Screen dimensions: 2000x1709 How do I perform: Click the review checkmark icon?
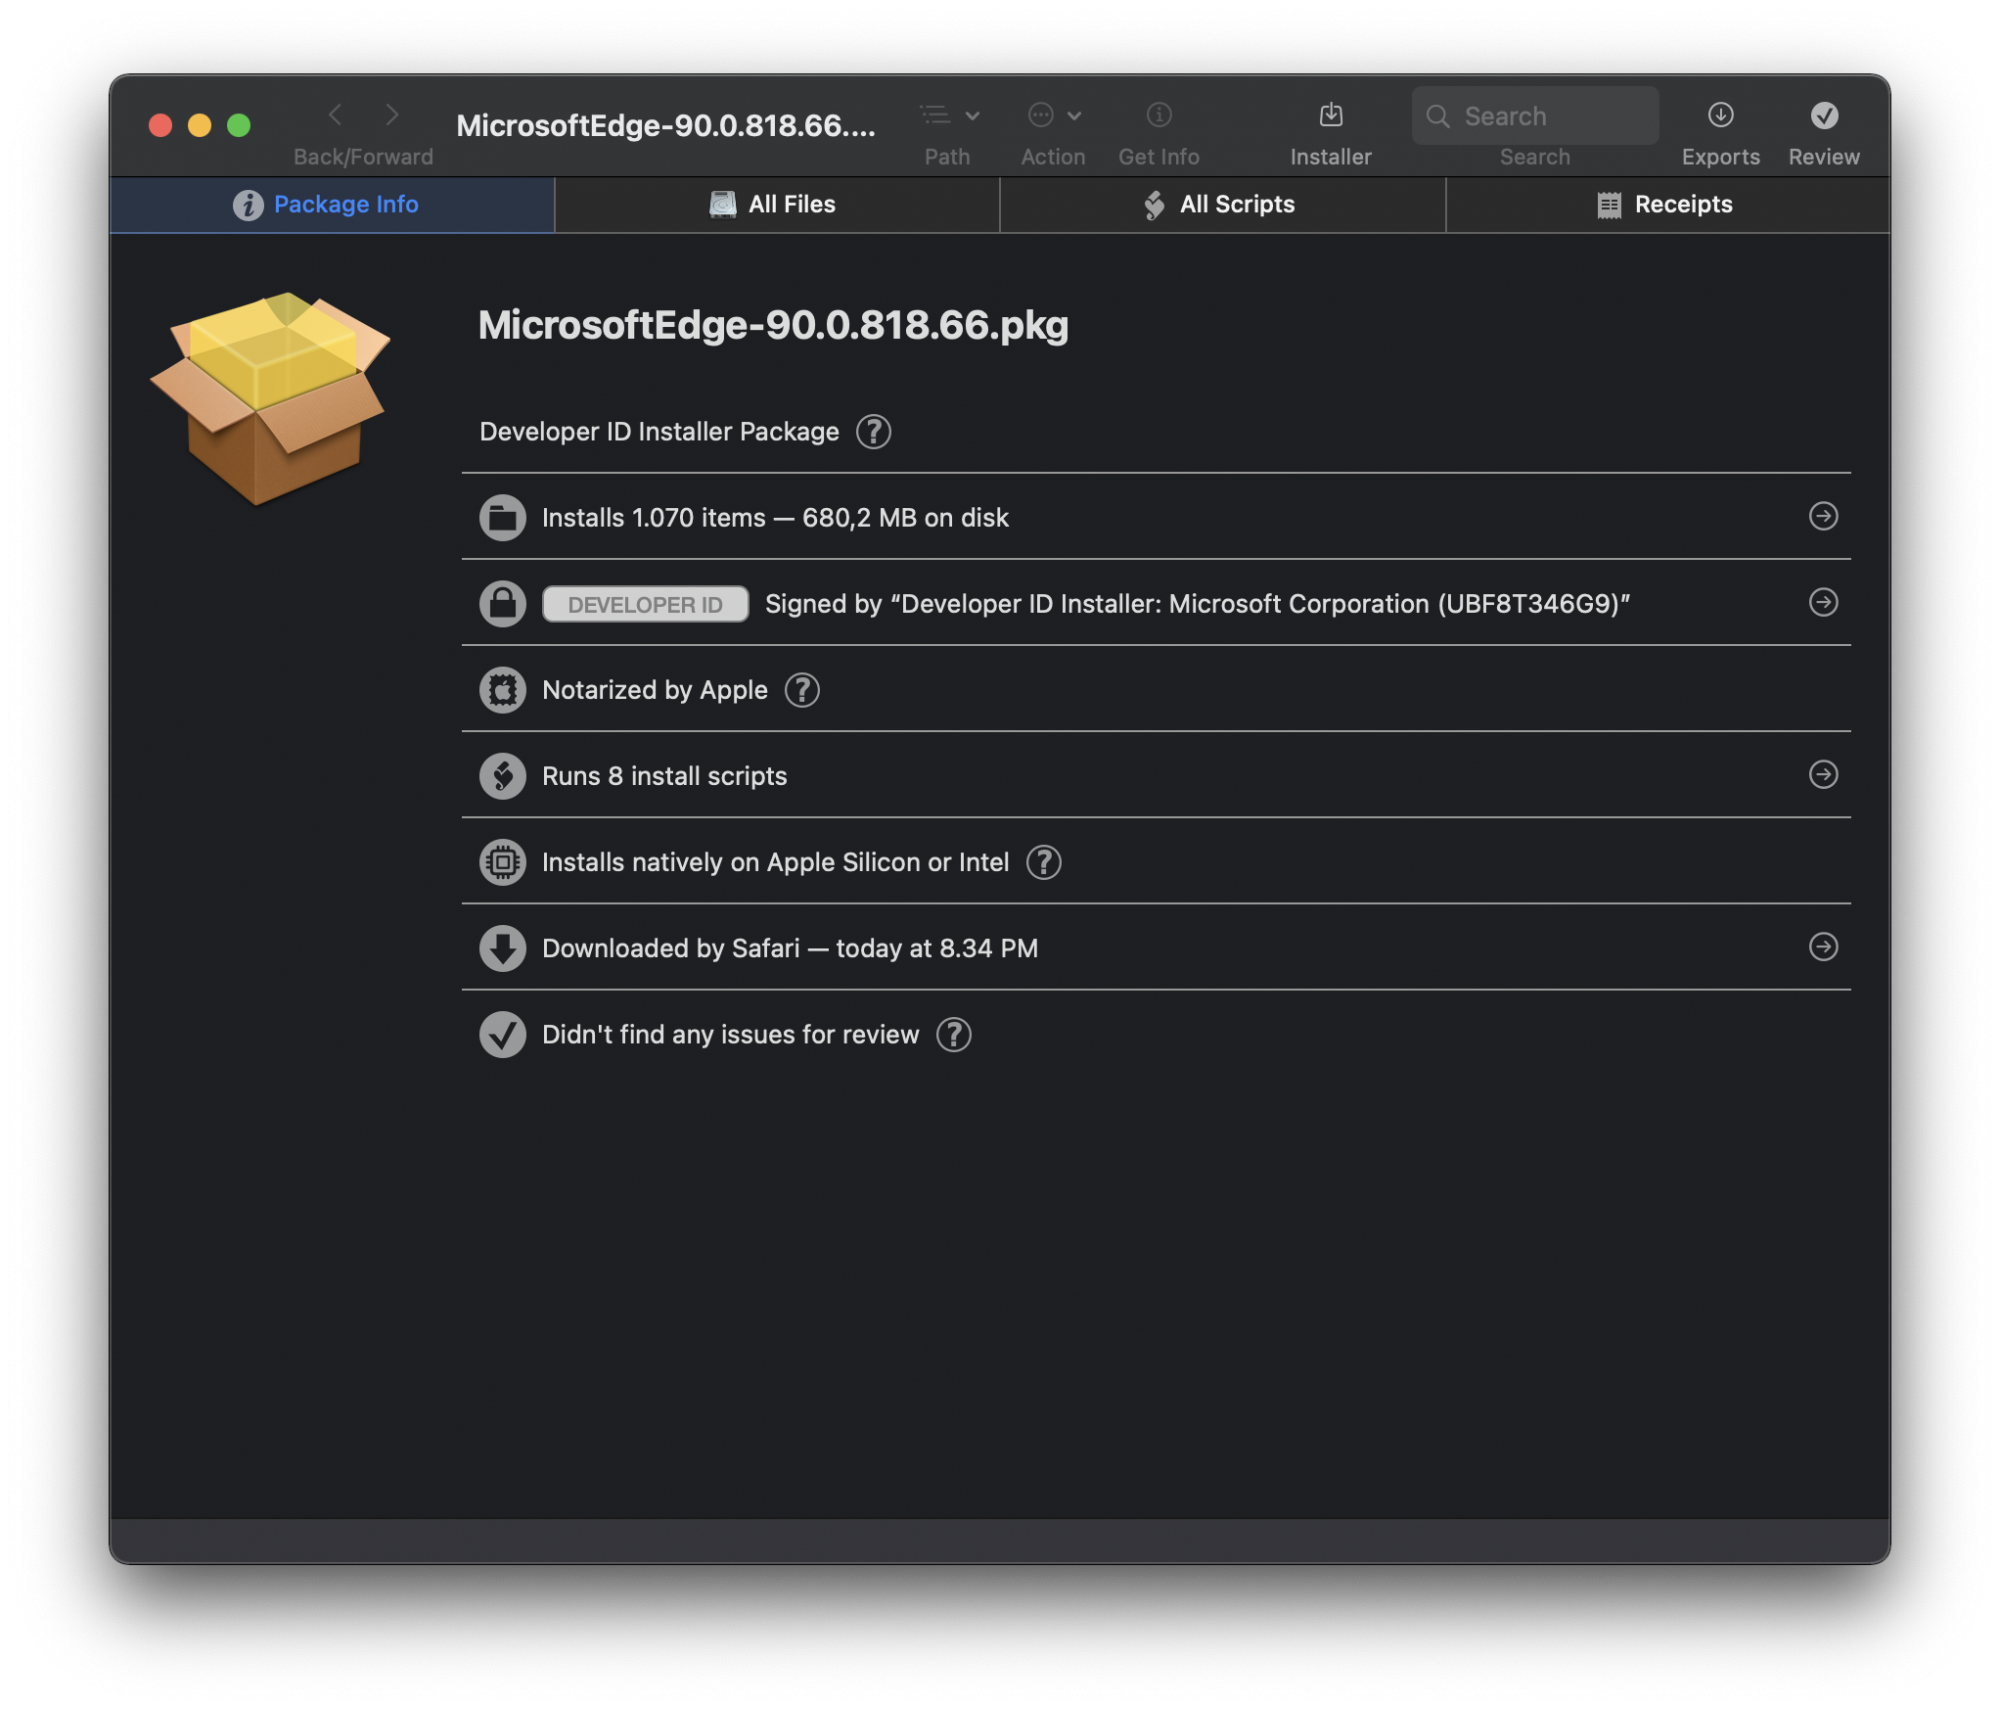[x=502, y=1034]
